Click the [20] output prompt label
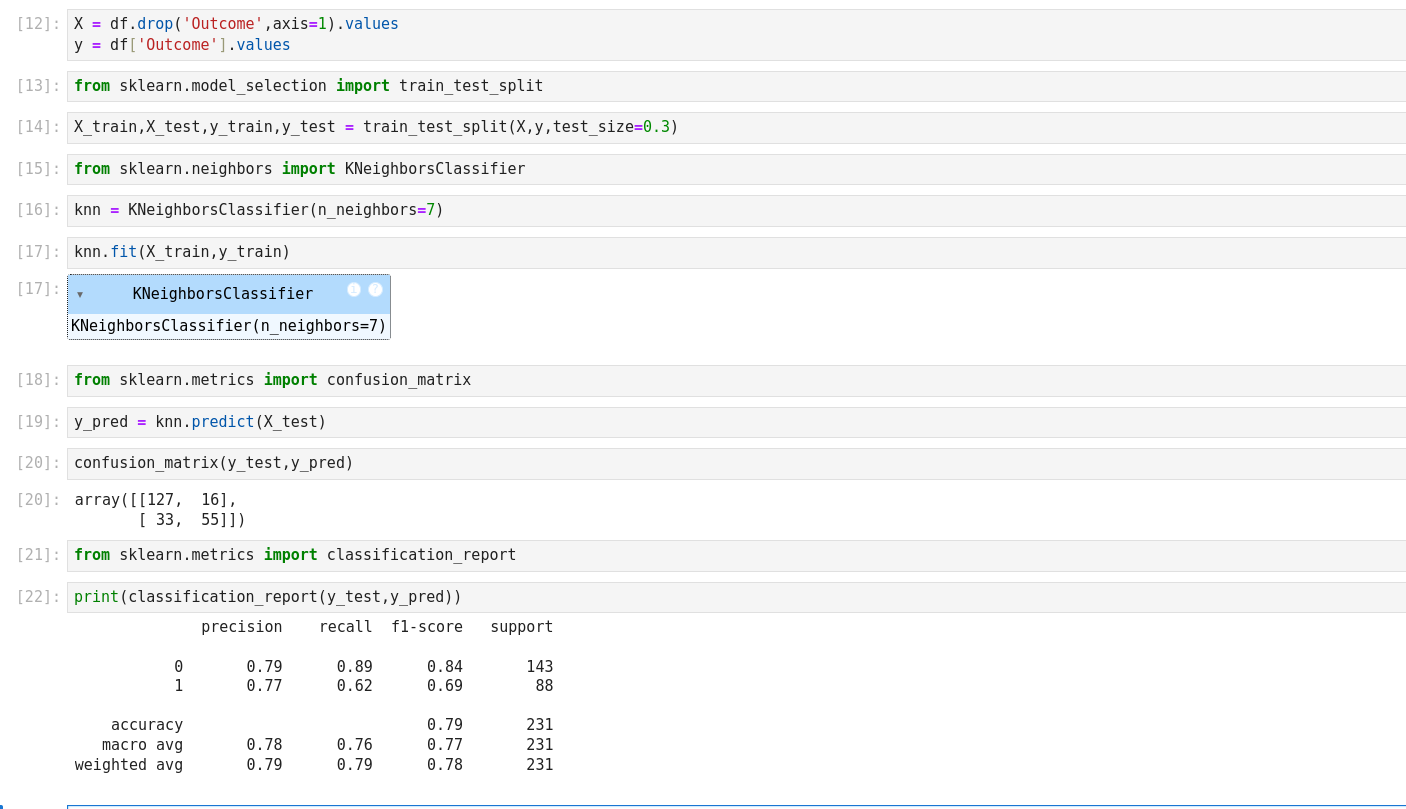The height and width of the screenshot is (809, 1406). coord(38,500)
